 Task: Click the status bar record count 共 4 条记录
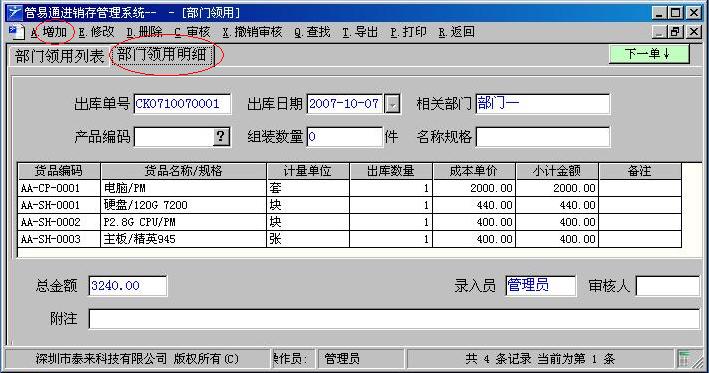pyautogui.click(x=498, y=359)
